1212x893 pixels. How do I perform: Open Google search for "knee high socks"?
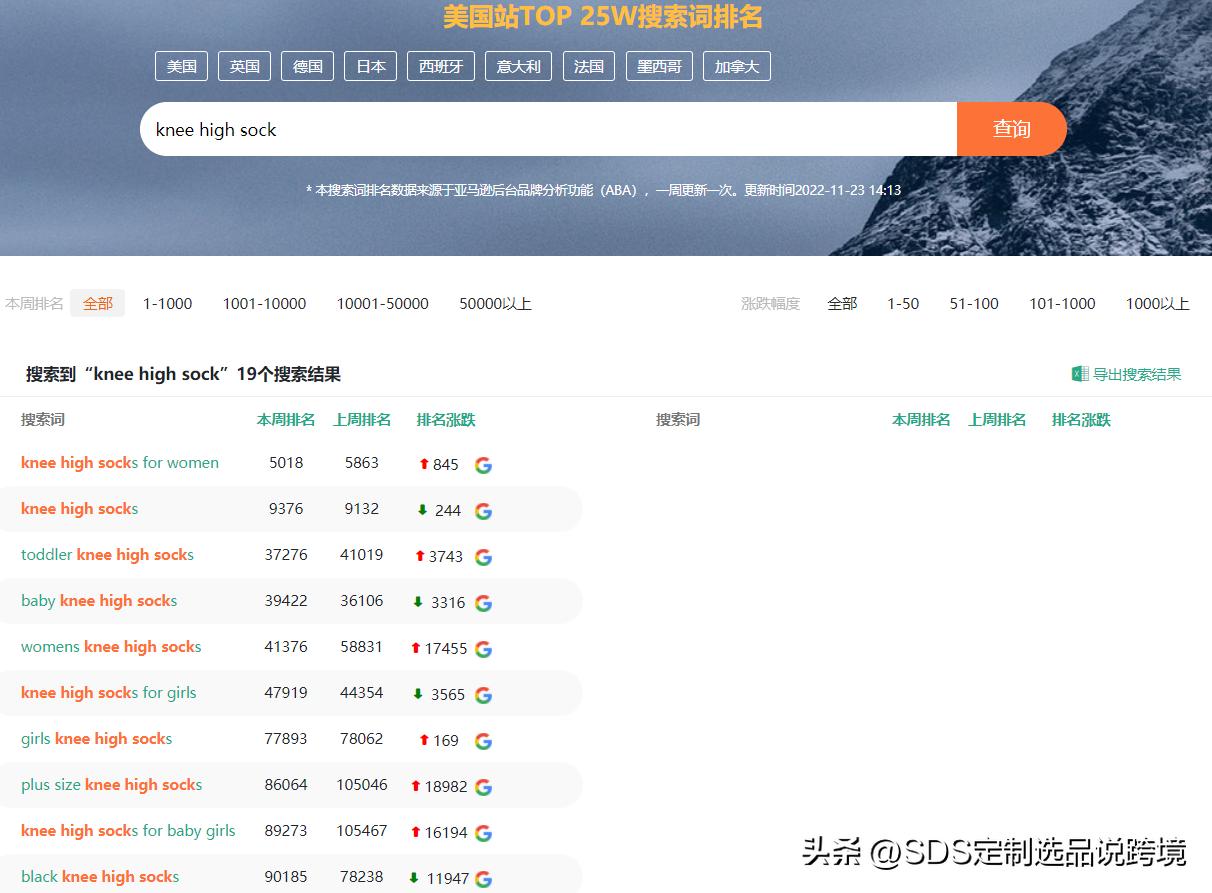pos(483,511)
